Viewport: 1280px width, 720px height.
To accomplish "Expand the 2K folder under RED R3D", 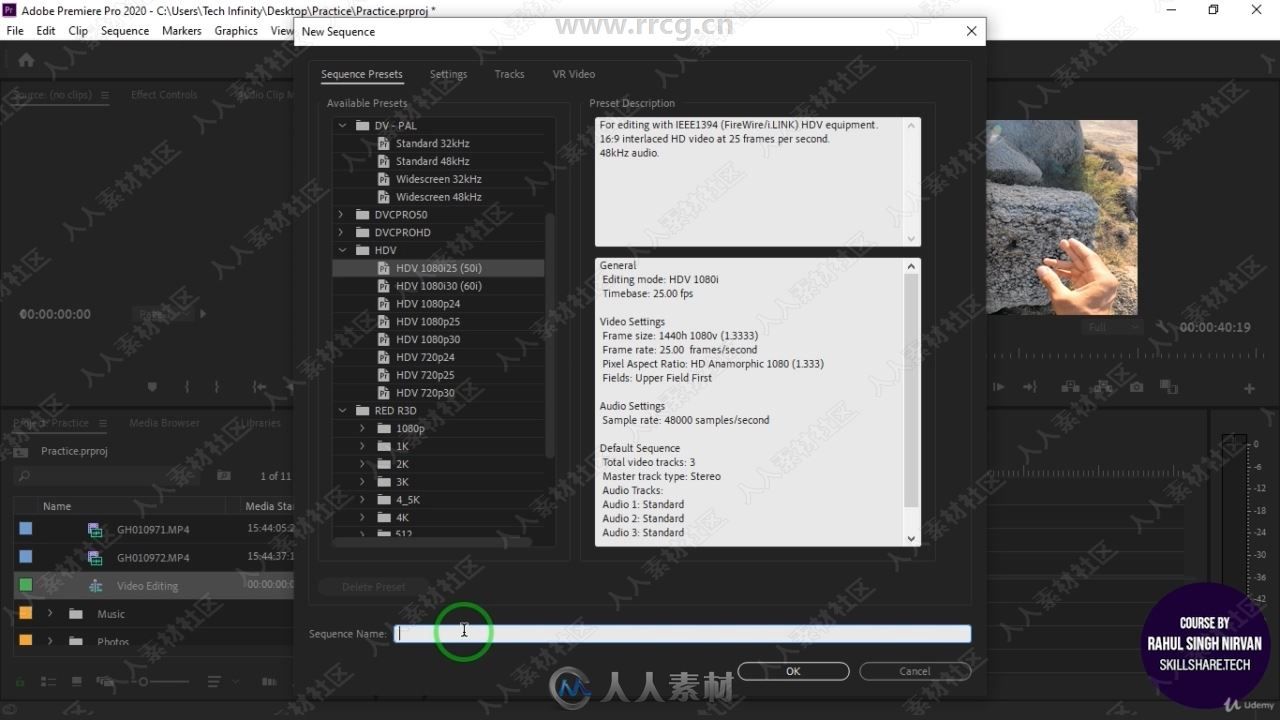I will (362, 464).
